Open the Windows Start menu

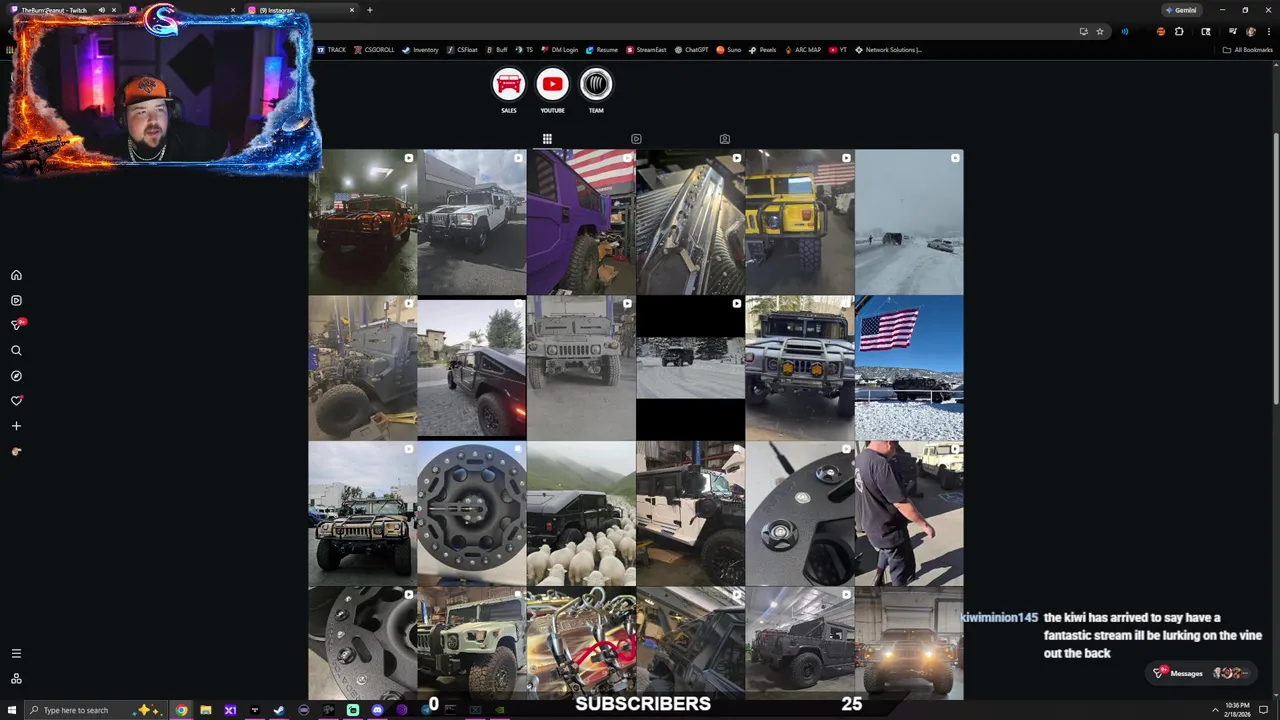11,710
